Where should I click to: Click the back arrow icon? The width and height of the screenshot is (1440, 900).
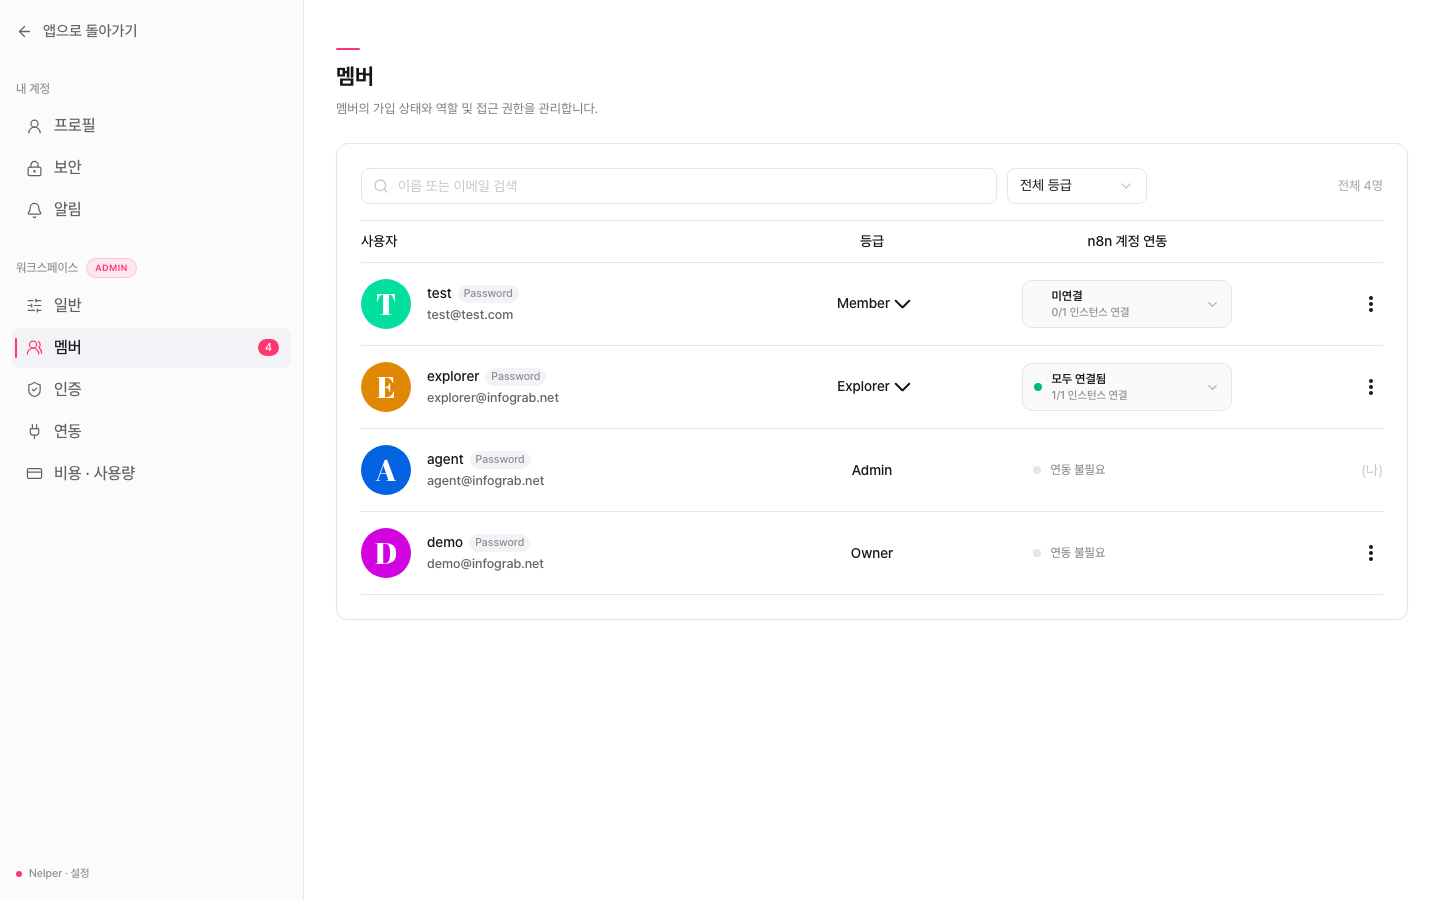24,32
